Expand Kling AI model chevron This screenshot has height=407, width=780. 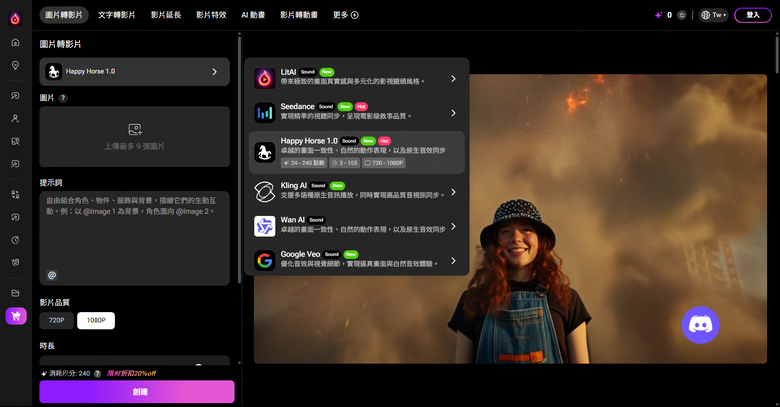(453, 192)
